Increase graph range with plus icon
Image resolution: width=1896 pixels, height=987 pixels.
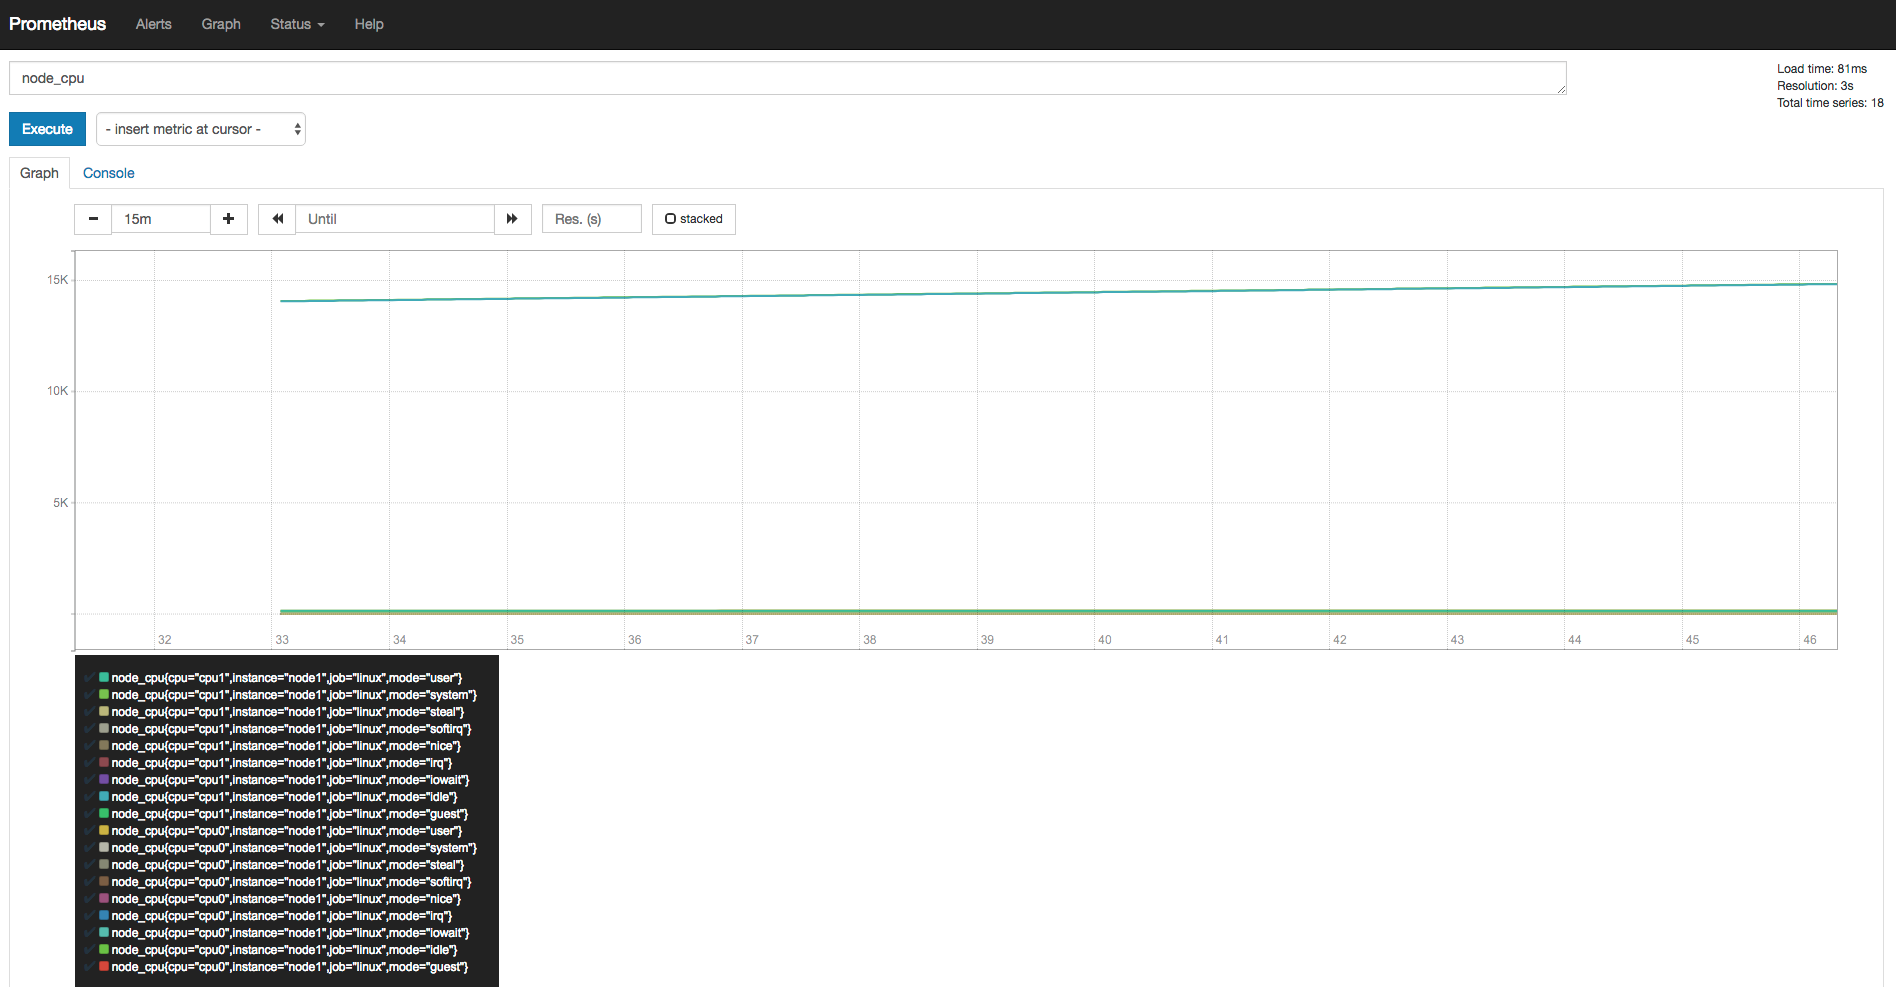click(x=229, y=219)
